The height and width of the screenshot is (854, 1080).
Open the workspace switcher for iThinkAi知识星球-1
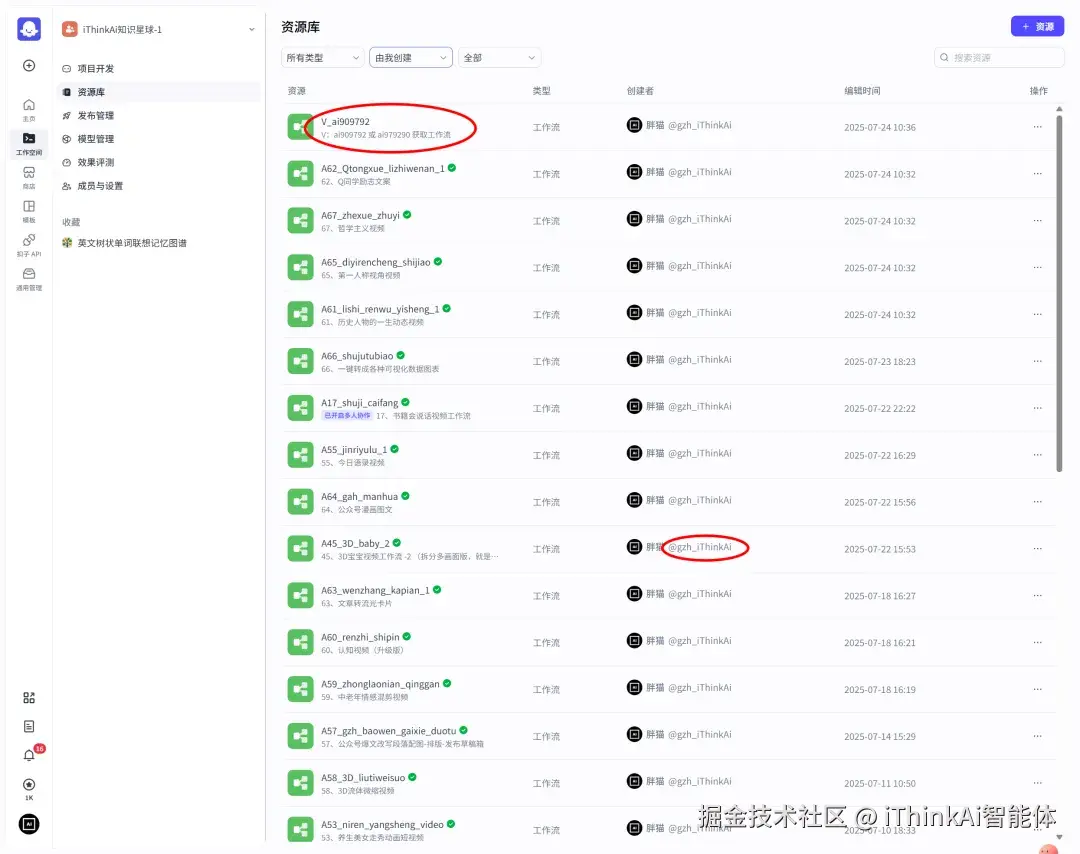[150, 29]
